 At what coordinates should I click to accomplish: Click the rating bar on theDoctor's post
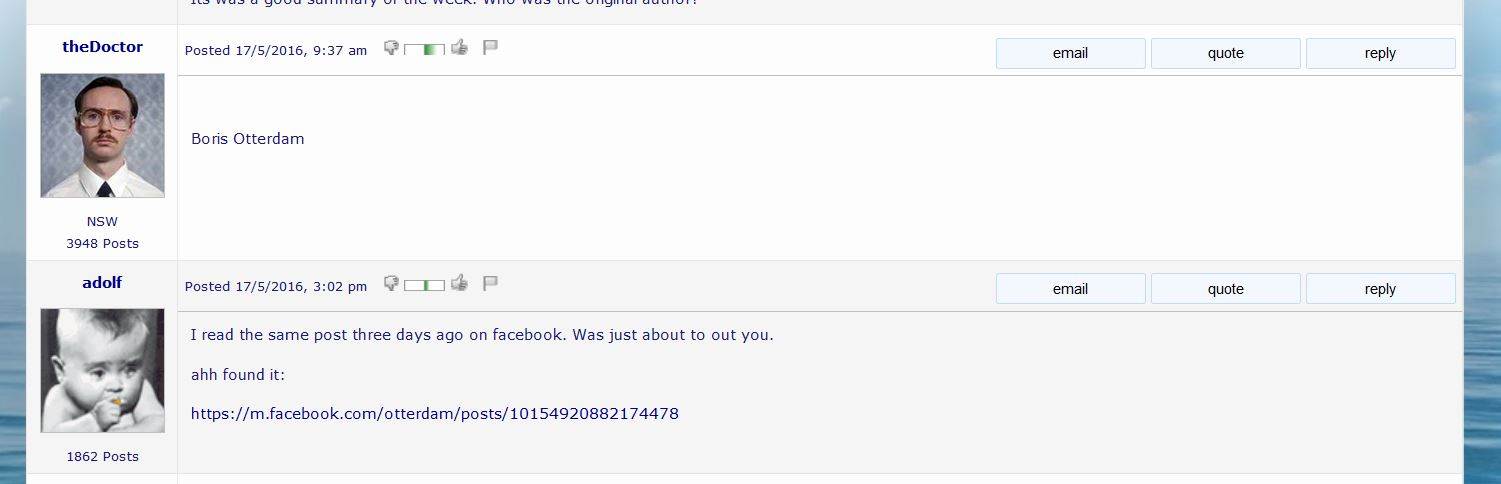click(x=424, y=49)
